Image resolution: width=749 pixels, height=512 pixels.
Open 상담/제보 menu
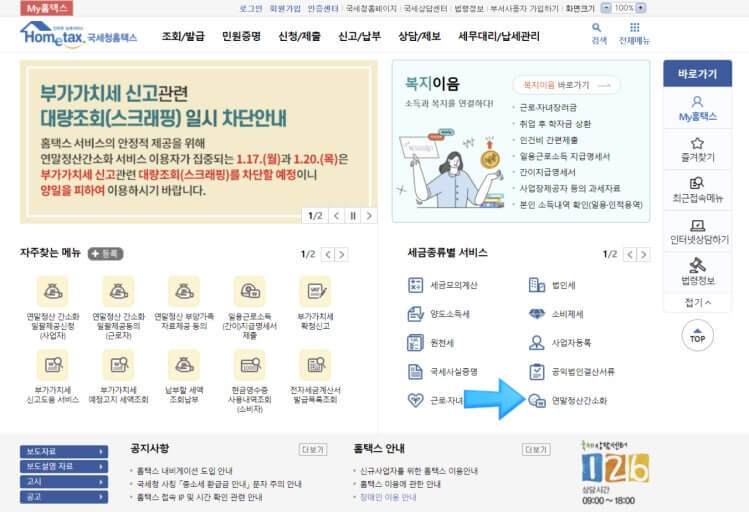[x=419, y=36]
